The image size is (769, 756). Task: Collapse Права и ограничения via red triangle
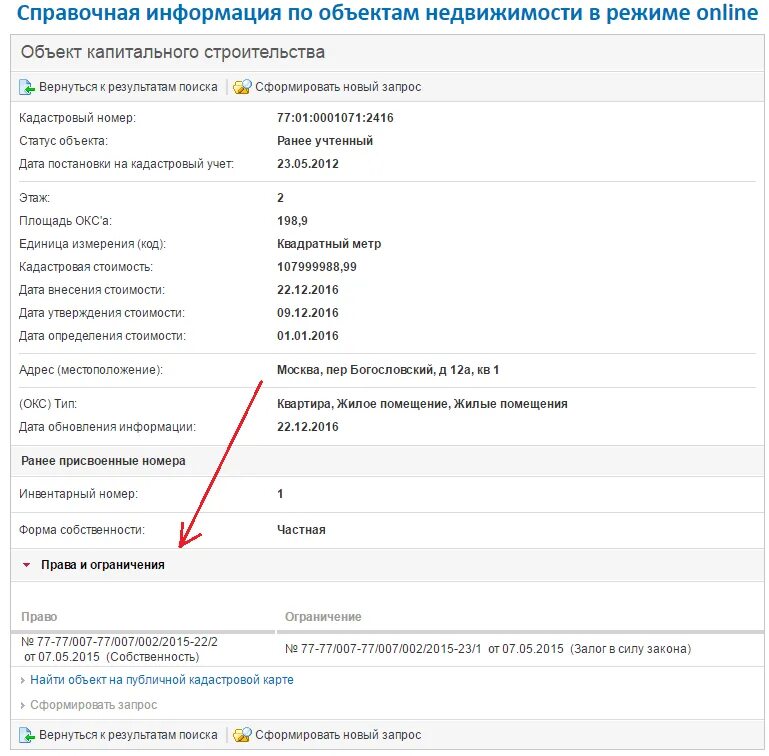click(x=26, y=565)
